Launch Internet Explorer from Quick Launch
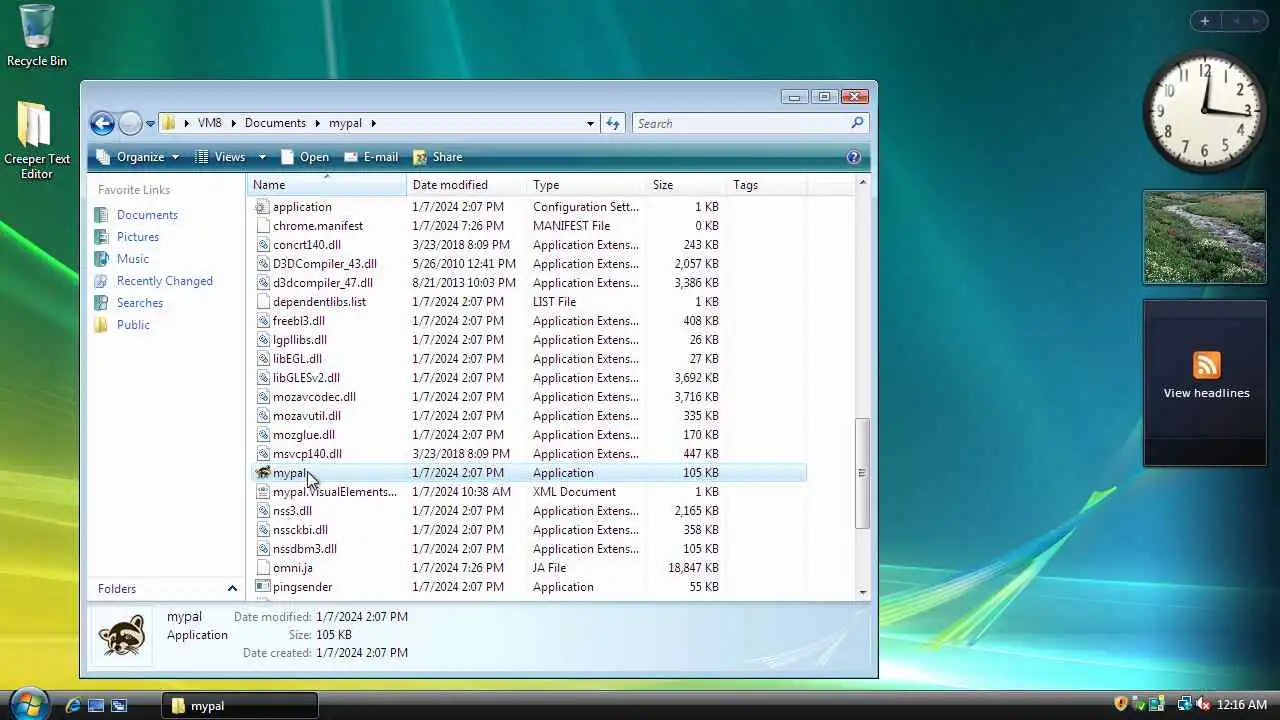The width and height of the screenshot is (1280, 720). tap(73, 705)
